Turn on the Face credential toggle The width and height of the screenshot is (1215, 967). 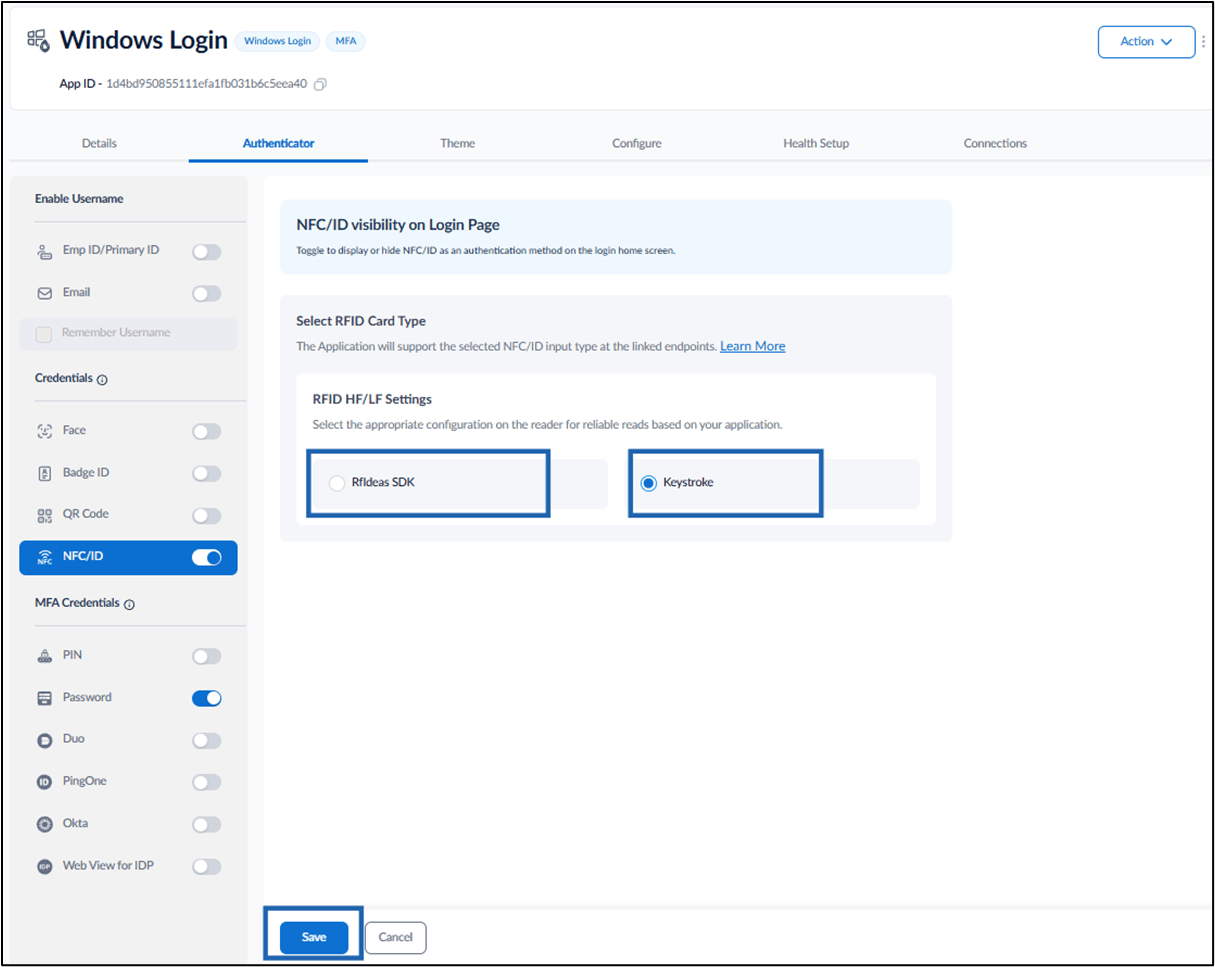click(x=206, y=431)
